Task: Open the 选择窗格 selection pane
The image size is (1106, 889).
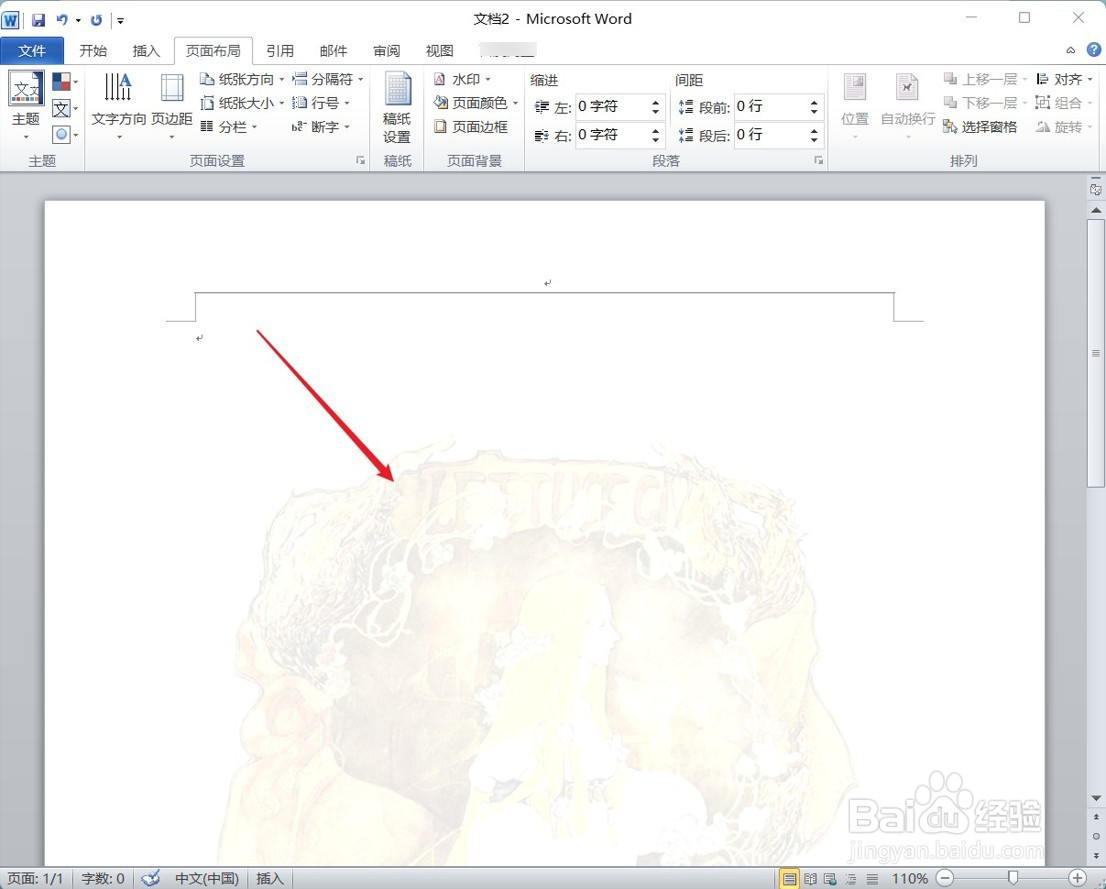Action: coord(980,127)
